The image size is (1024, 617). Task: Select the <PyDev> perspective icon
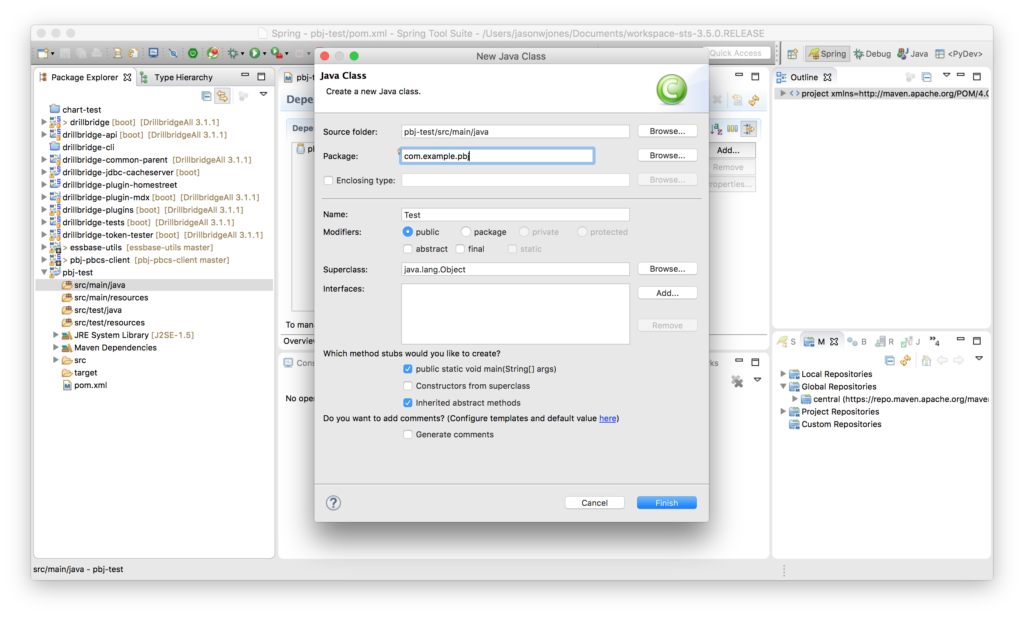click(x=955, y=53)
